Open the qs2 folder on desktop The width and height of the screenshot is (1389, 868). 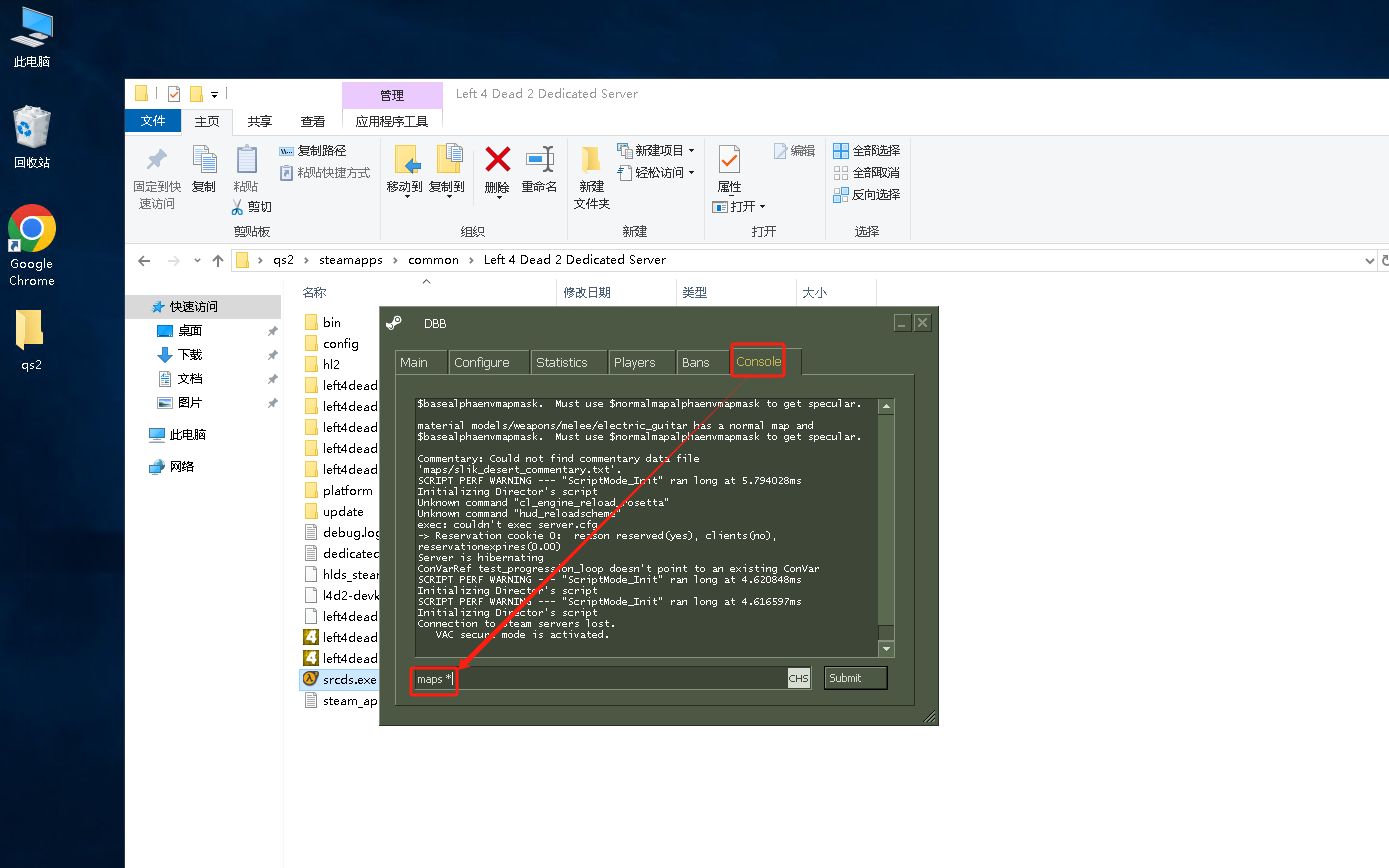31,340
